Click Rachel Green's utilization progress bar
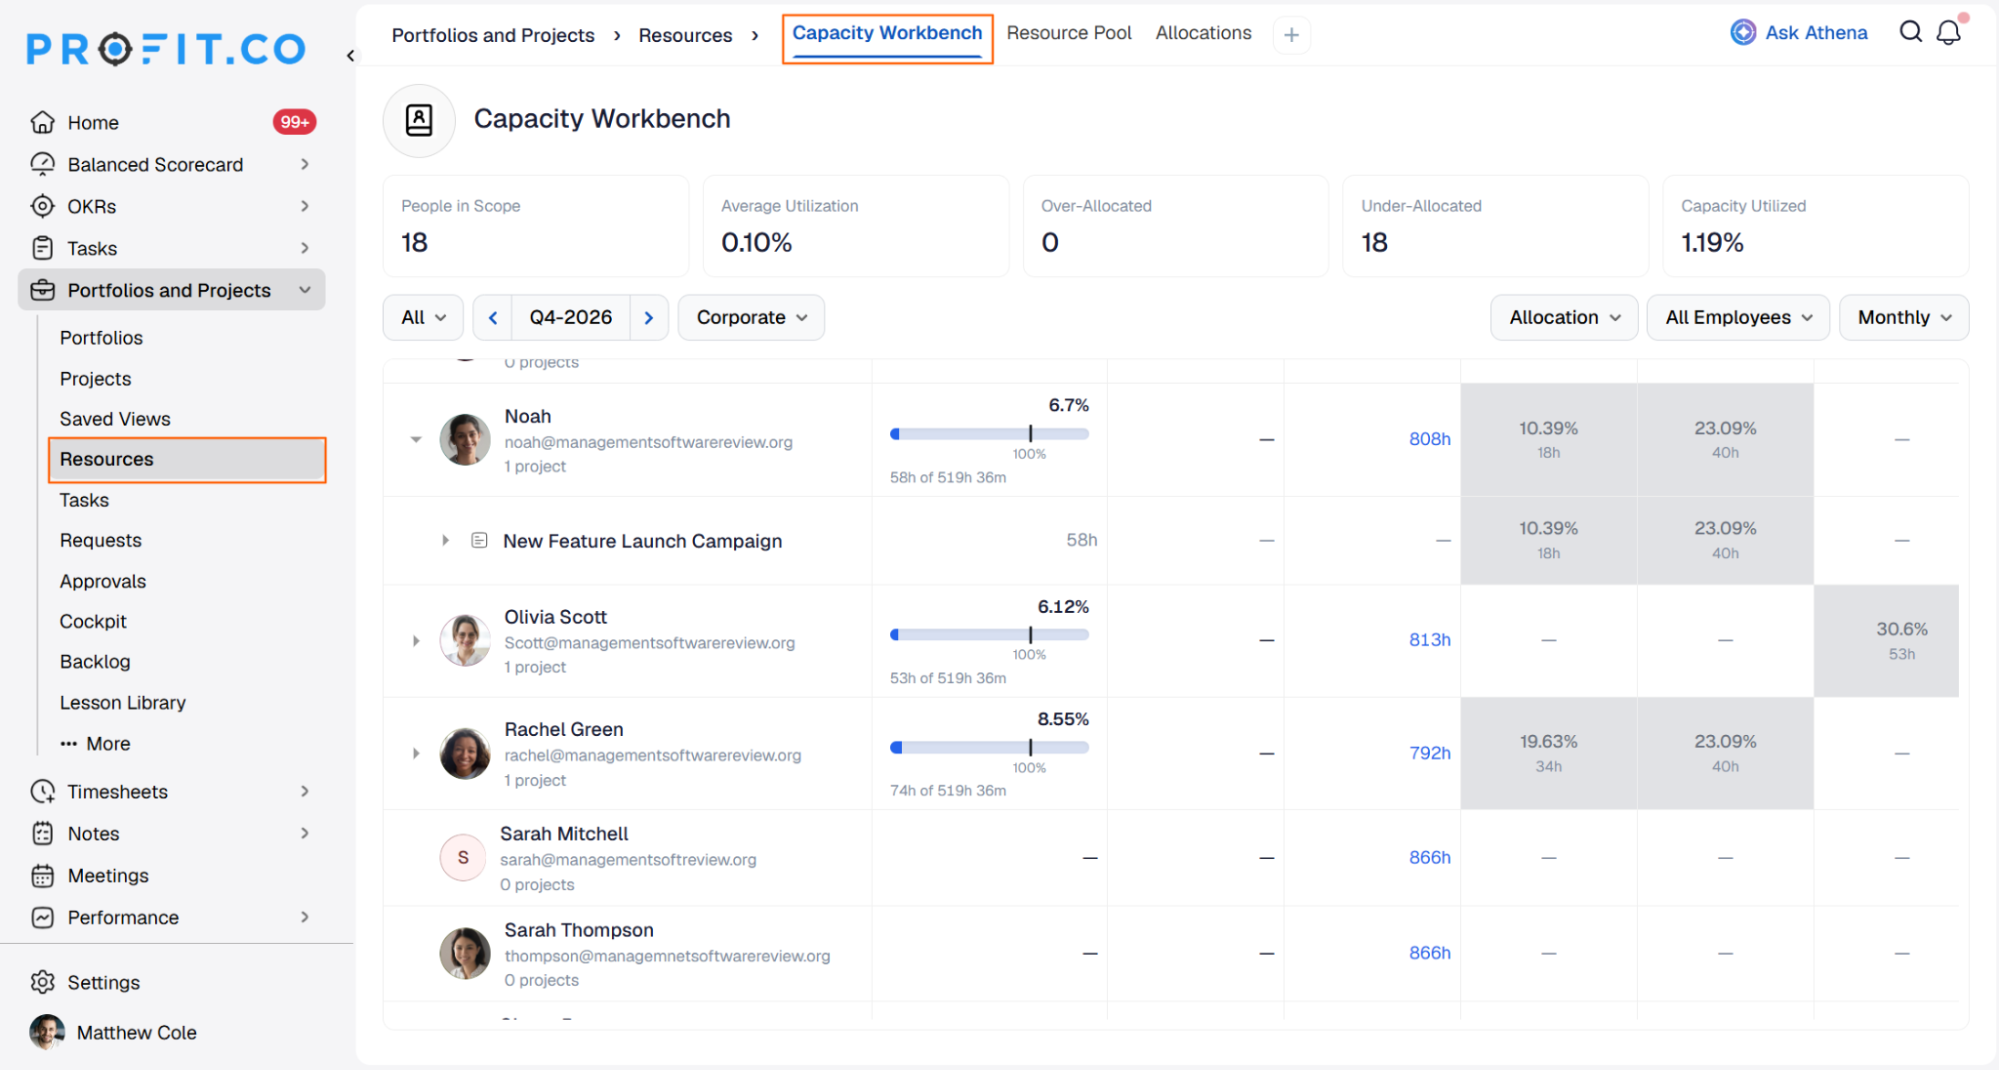Screen dimensions: 1999x1070 (989, 747)
